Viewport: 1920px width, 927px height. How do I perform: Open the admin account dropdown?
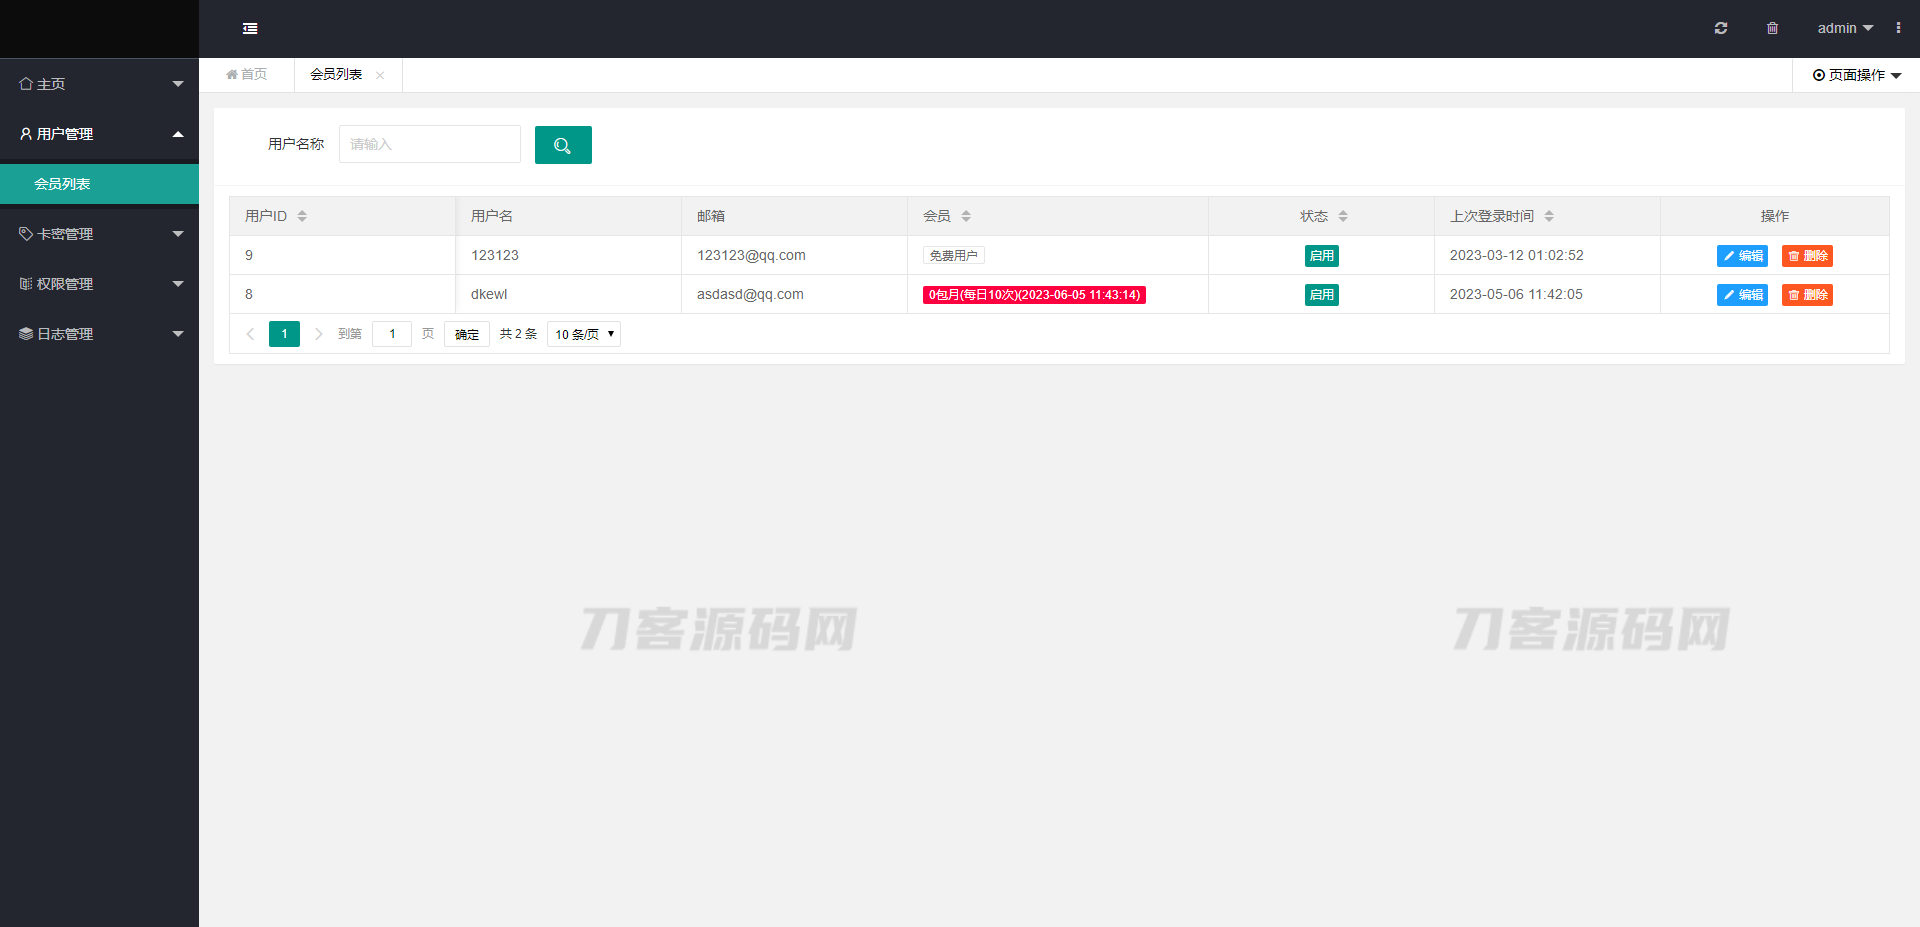coord(1844,29)
